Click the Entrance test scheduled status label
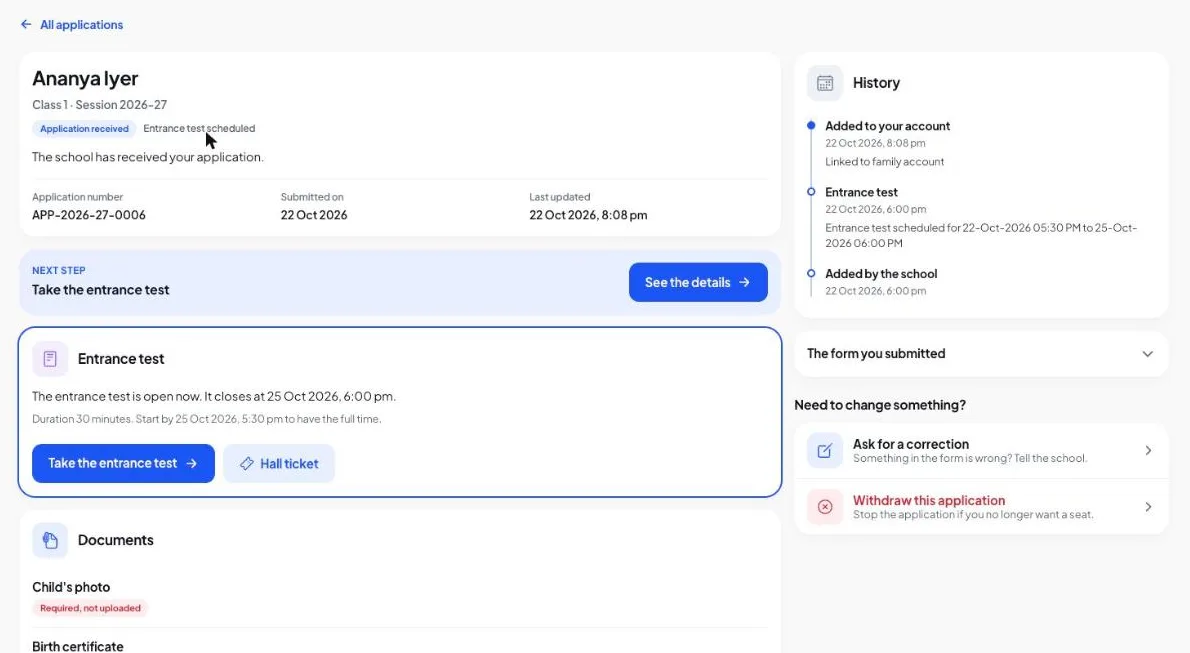This screenshot has height=653, width=1190. coord(199,128)
